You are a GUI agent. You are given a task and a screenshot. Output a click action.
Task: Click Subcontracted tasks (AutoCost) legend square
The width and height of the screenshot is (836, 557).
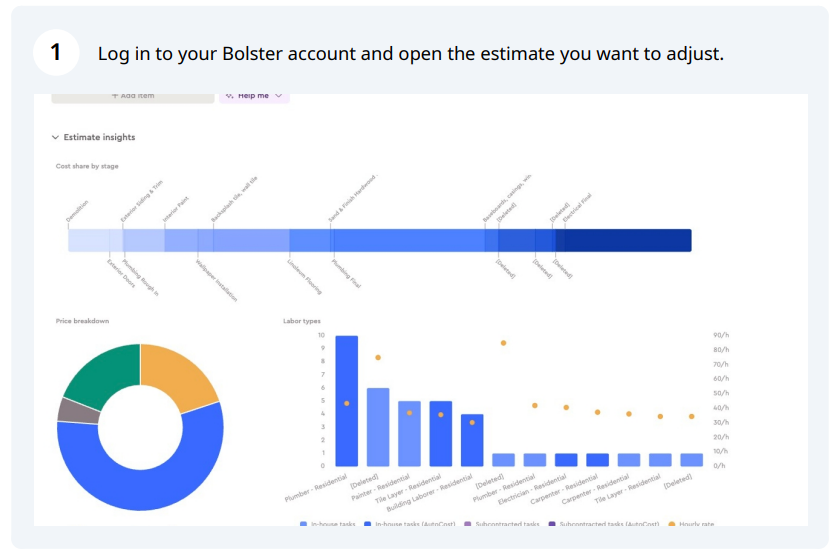[x=552, y=524]
